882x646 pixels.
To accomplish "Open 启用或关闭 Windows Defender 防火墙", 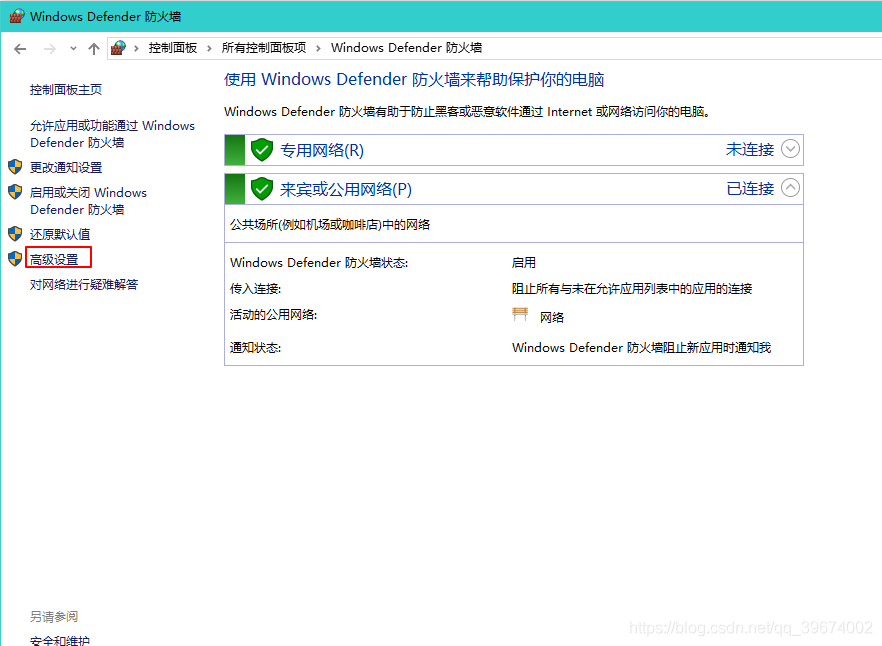I will 88,201.
